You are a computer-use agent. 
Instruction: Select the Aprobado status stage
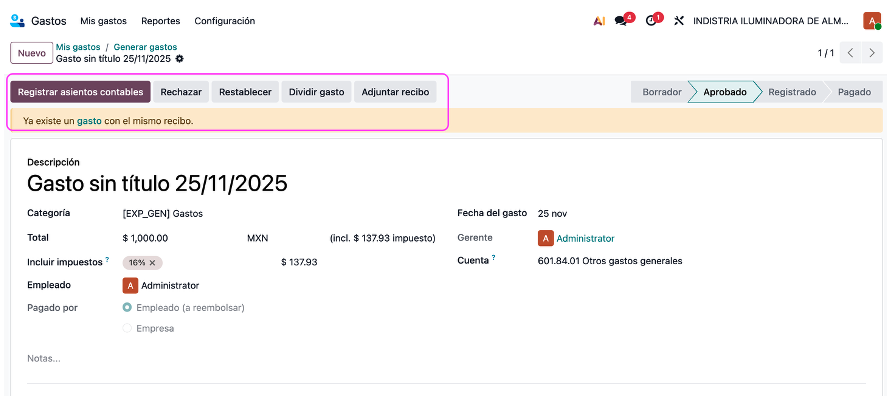(x=725, y=92)
